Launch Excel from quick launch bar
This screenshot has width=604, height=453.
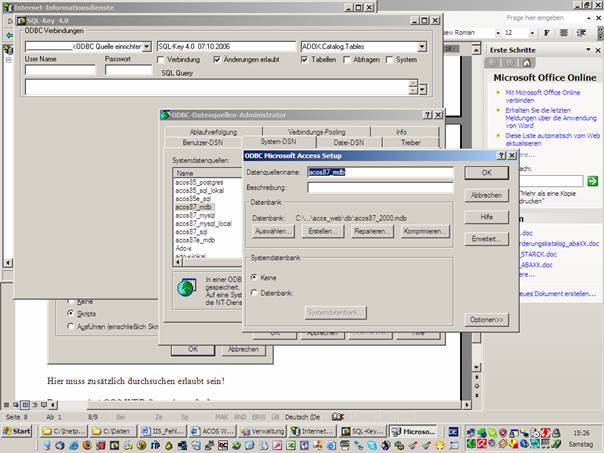tap(290, 445)
